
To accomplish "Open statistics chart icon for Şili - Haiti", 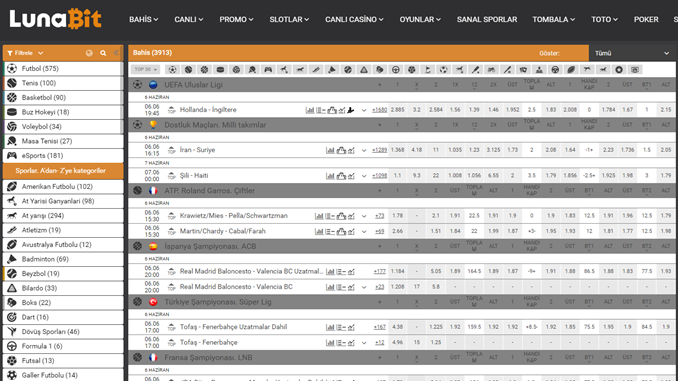I will tap(330, 176).
